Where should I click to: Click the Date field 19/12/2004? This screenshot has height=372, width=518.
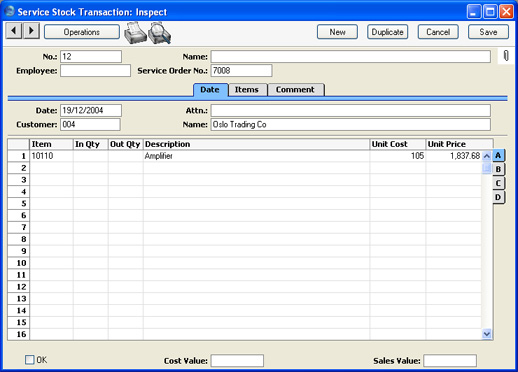(x=91, y=110)
